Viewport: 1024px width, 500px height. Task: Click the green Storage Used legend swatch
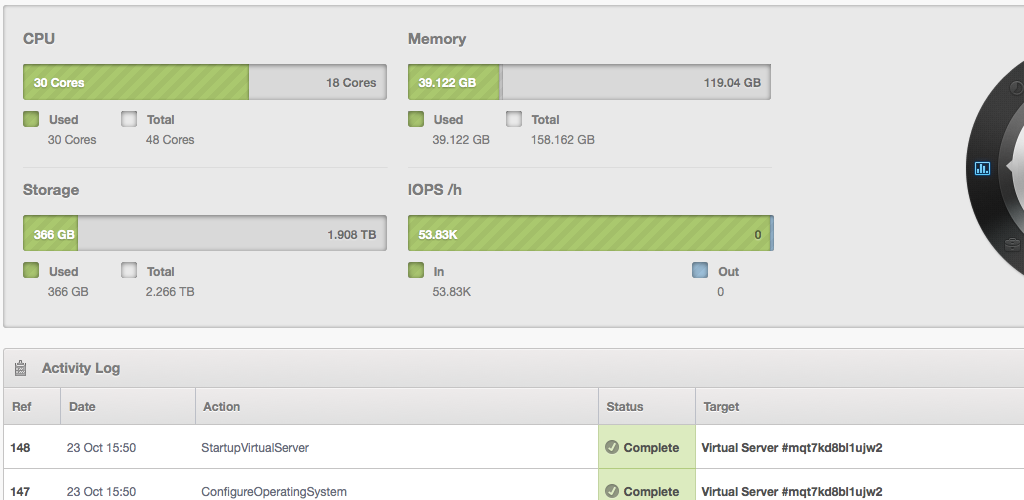(x=31, y=270)
